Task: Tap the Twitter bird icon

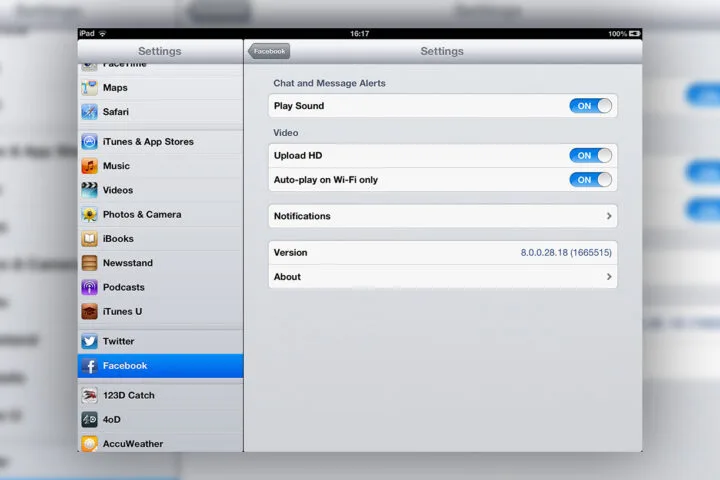Action: point(90,341)
